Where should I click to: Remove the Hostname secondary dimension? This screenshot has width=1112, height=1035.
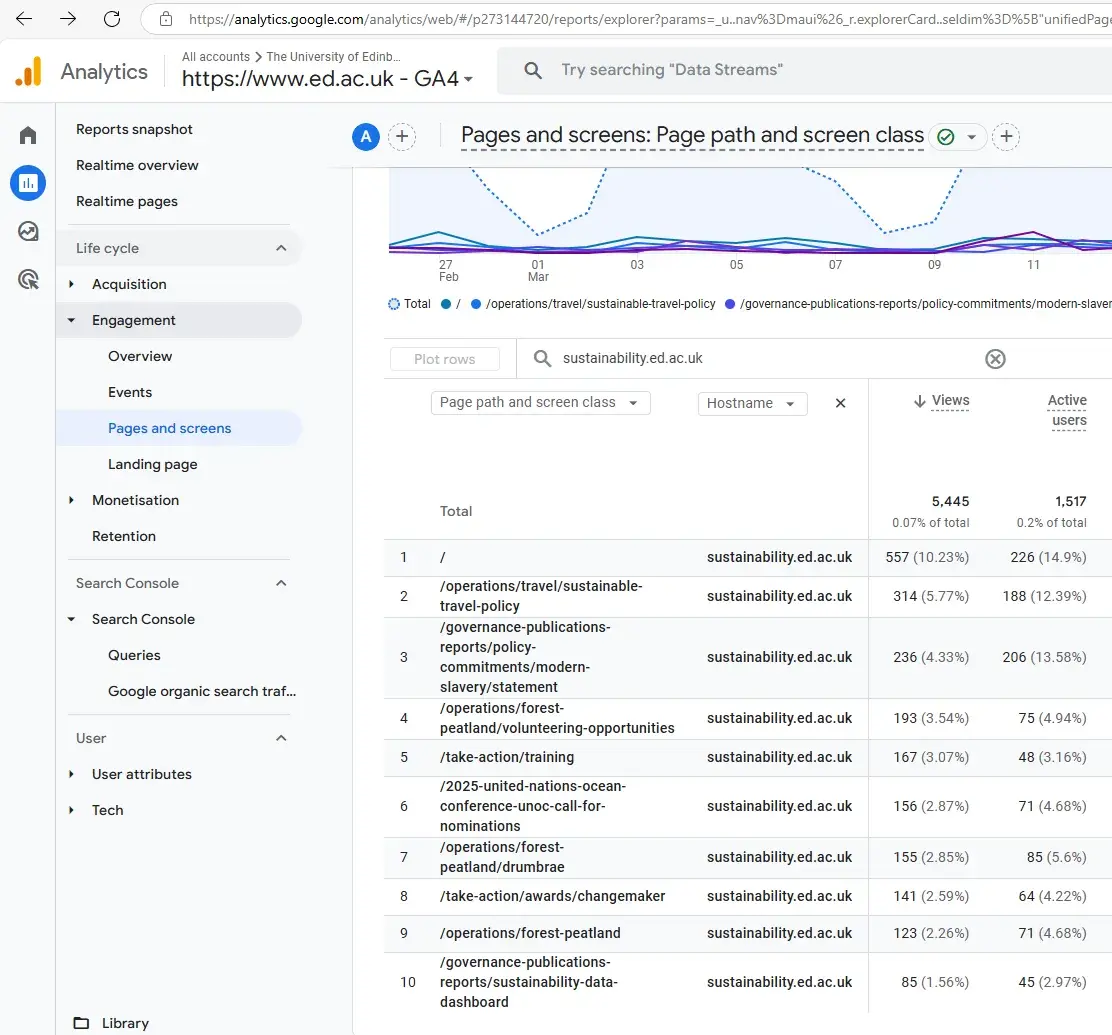(x=840, y=403)
